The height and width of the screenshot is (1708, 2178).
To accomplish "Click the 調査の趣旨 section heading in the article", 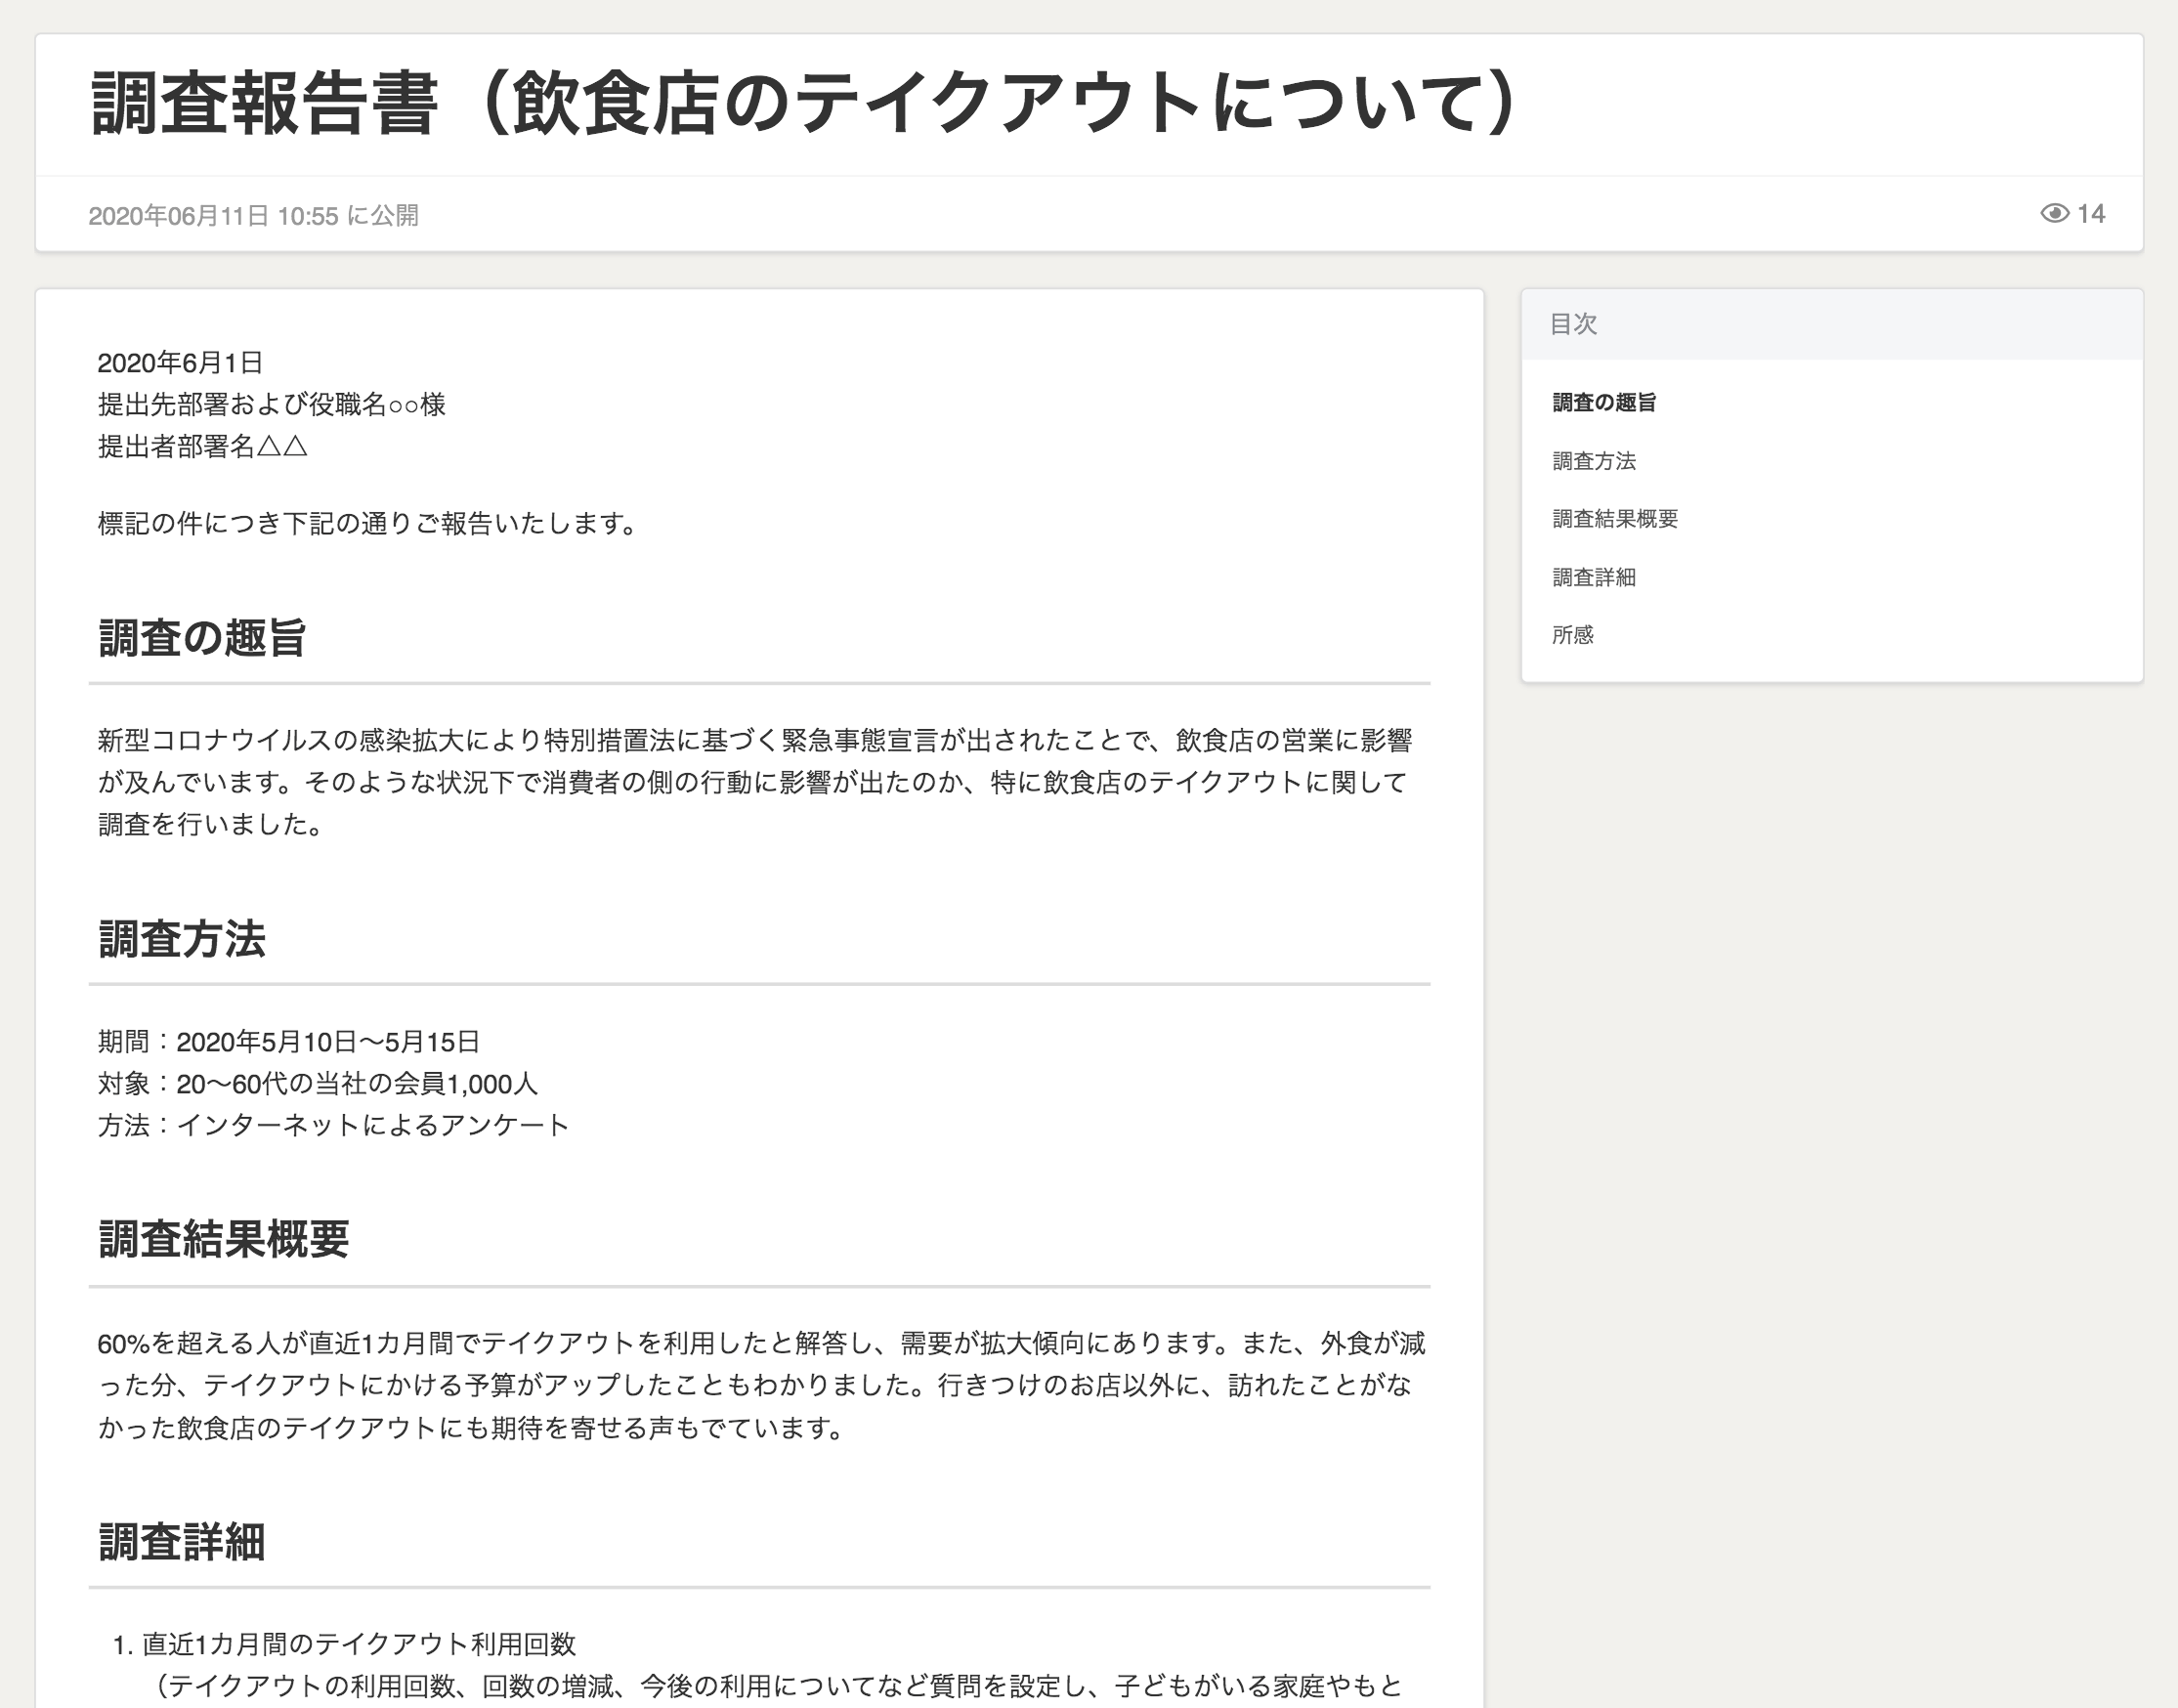I will click(x=202, y=638).
